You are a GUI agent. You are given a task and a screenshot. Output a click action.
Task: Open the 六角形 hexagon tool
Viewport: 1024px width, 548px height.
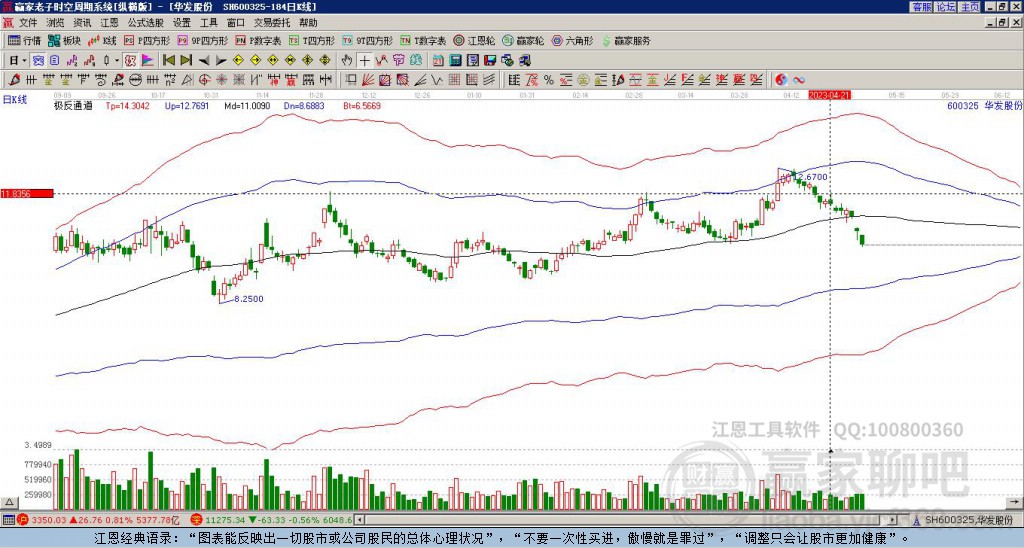pos(573,41)
